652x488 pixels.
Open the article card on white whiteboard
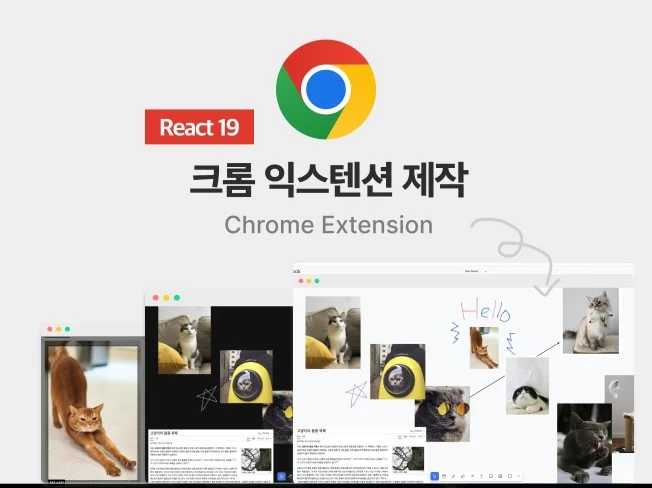pyautogui.click(x=360, y=454)
